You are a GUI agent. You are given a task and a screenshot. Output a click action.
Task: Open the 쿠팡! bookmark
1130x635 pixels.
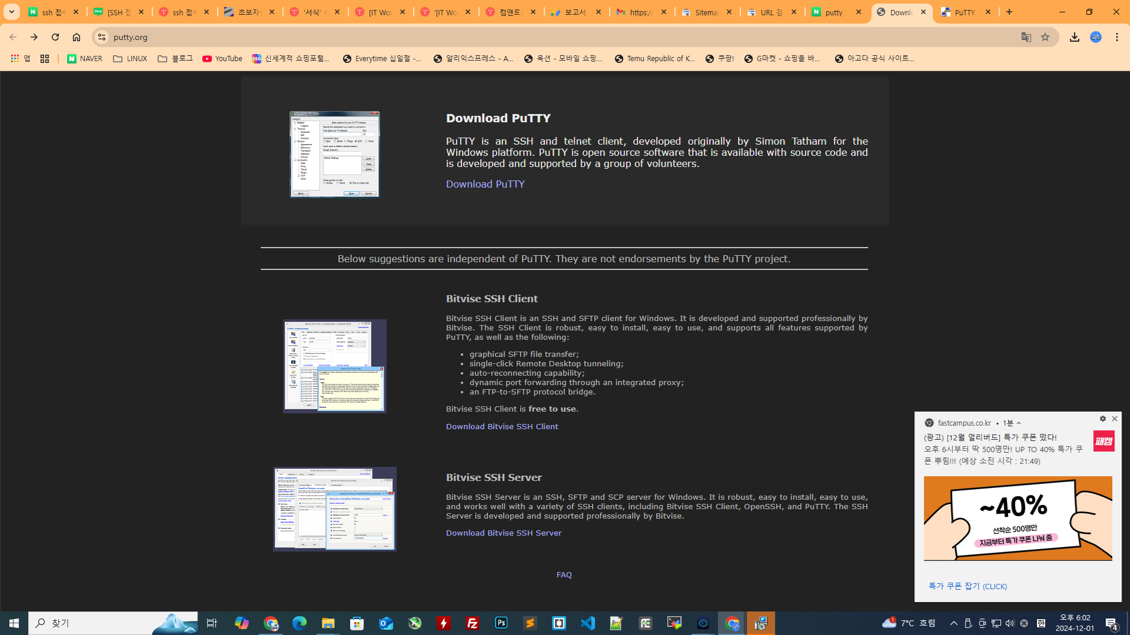[719, 58]
